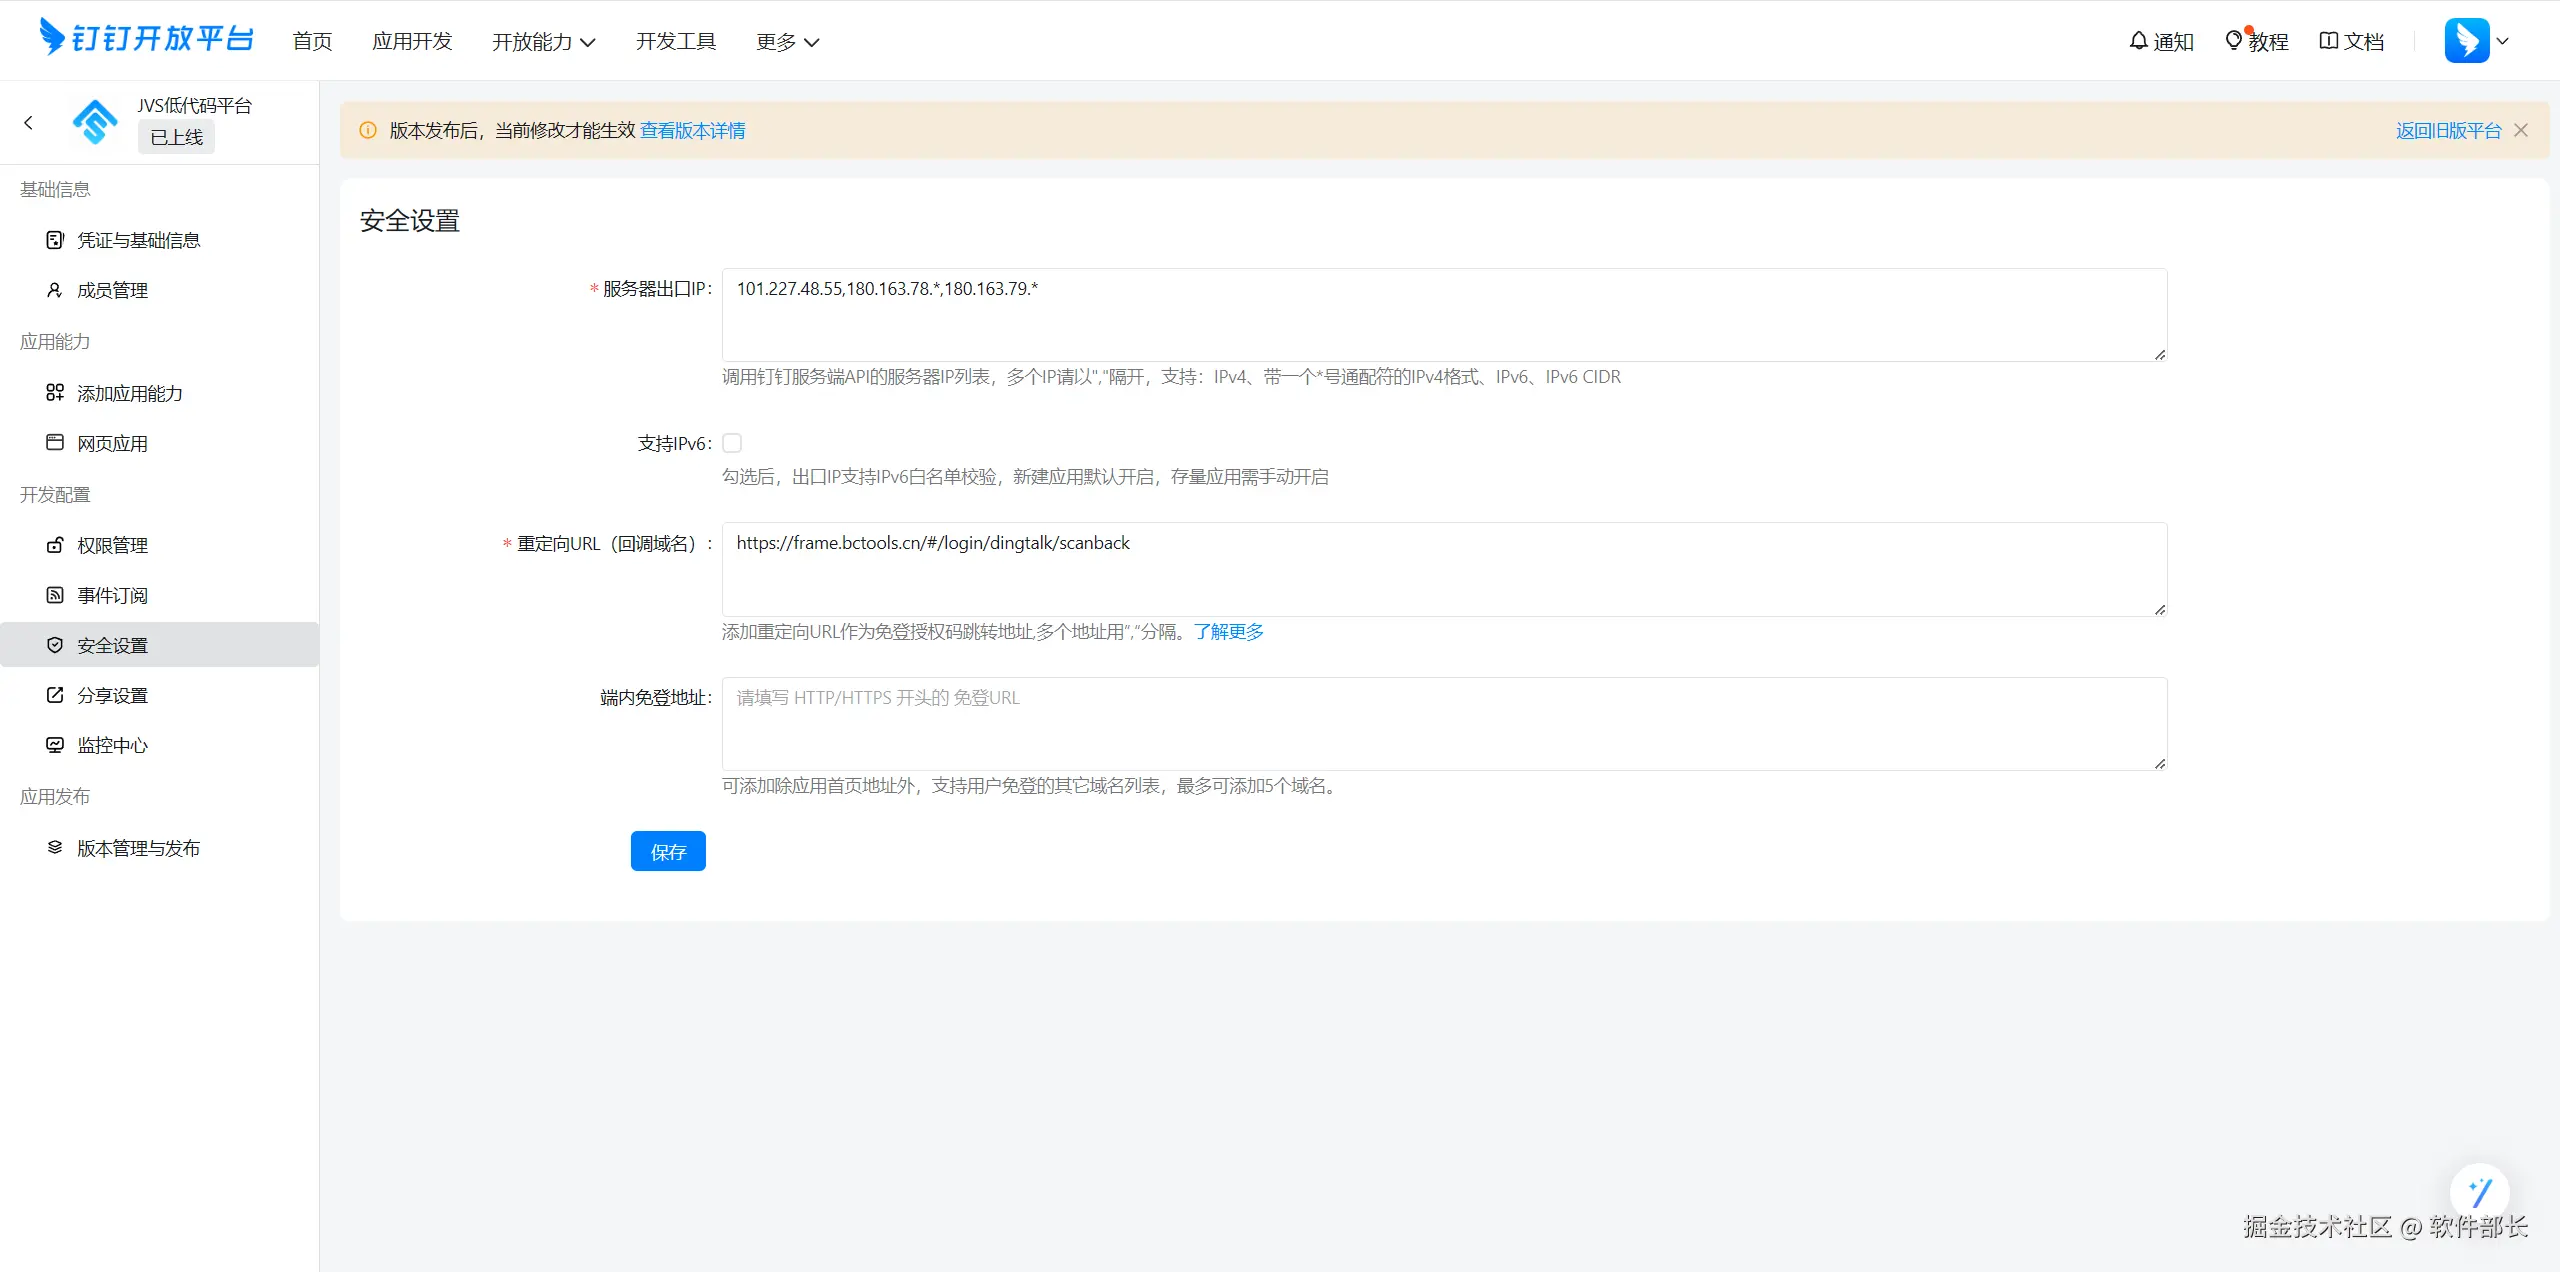This screenshot has height=1272, width=2560.
Task: Focus the 端内免登地址 text field
Action: click(x=1444, y=723)
